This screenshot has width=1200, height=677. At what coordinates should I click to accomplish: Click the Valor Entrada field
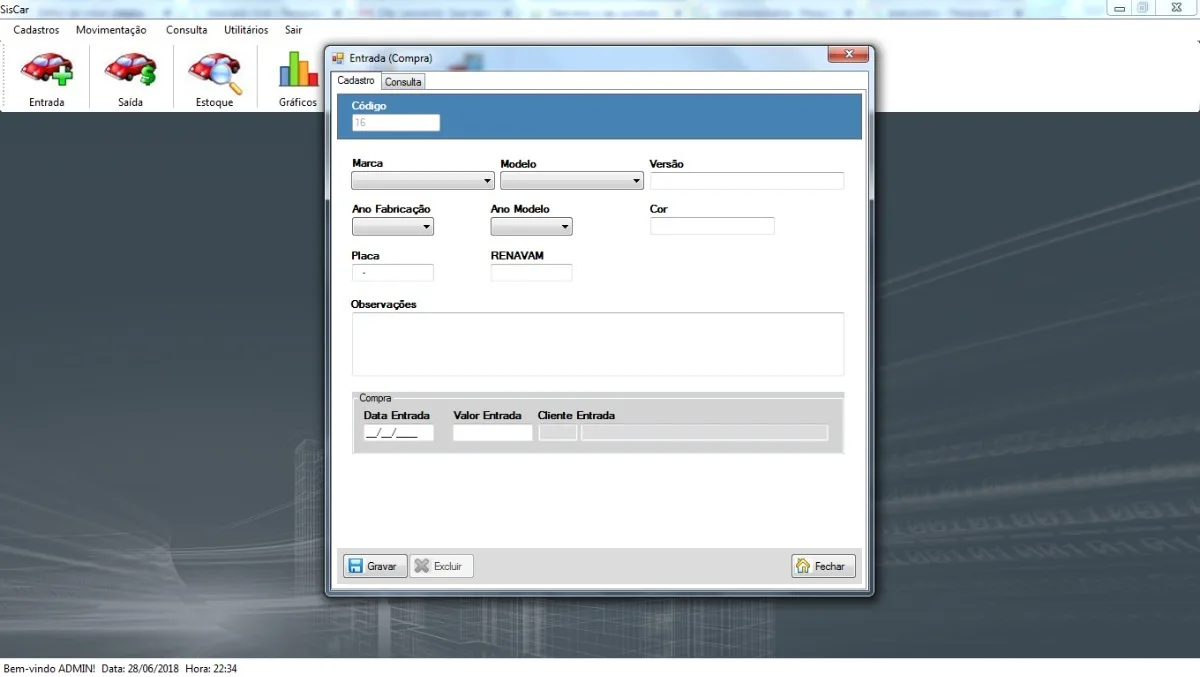[493, 433]
